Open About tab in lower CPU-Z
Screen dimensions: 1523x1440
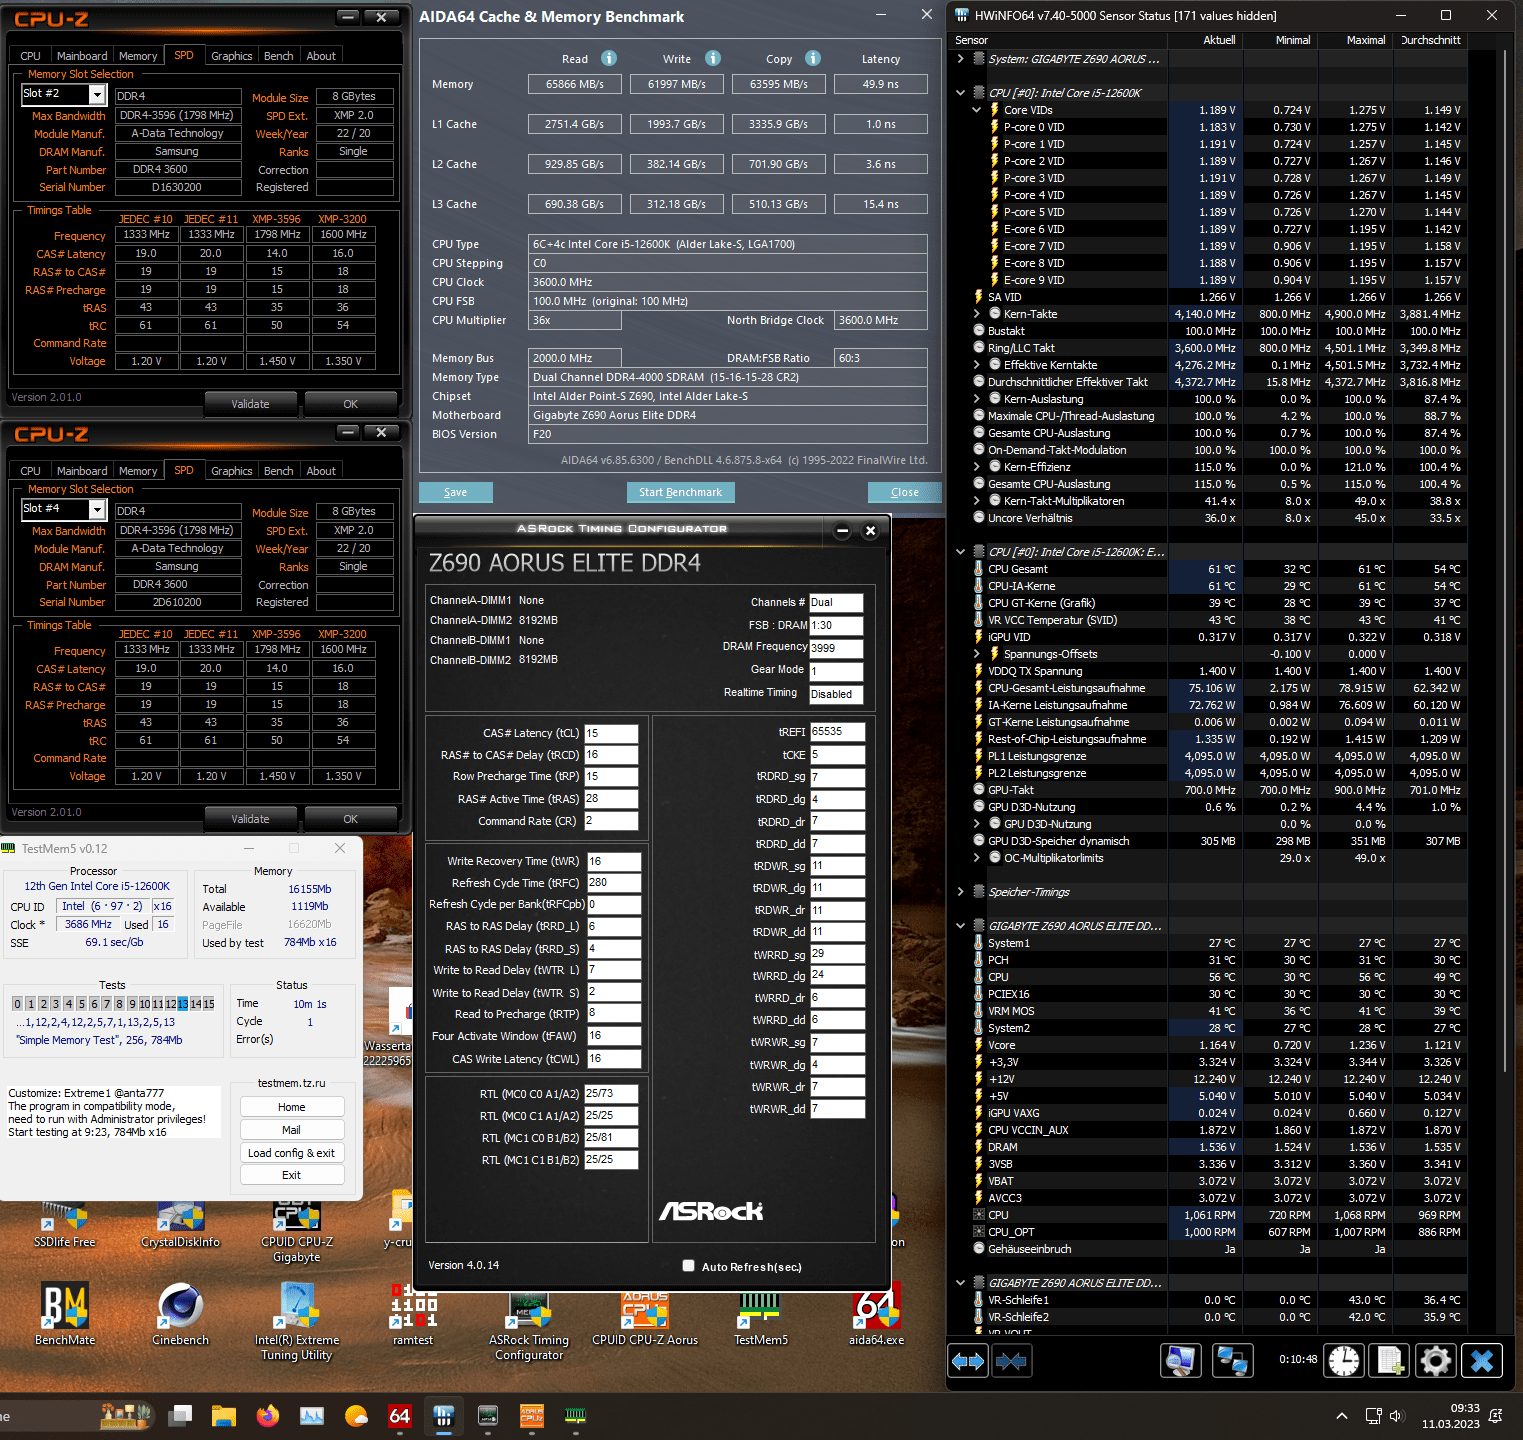pyautogui.click(x=321, y=471)
